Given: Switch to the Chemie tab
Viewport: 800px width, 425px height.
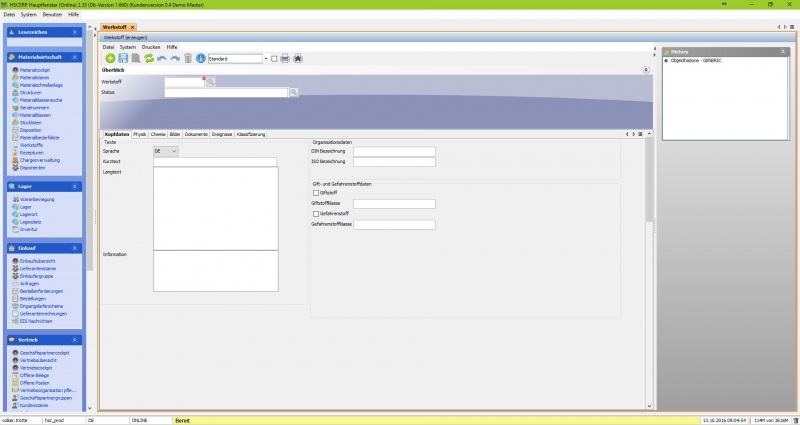Looking at the screenshot, I should pos(158,133).
